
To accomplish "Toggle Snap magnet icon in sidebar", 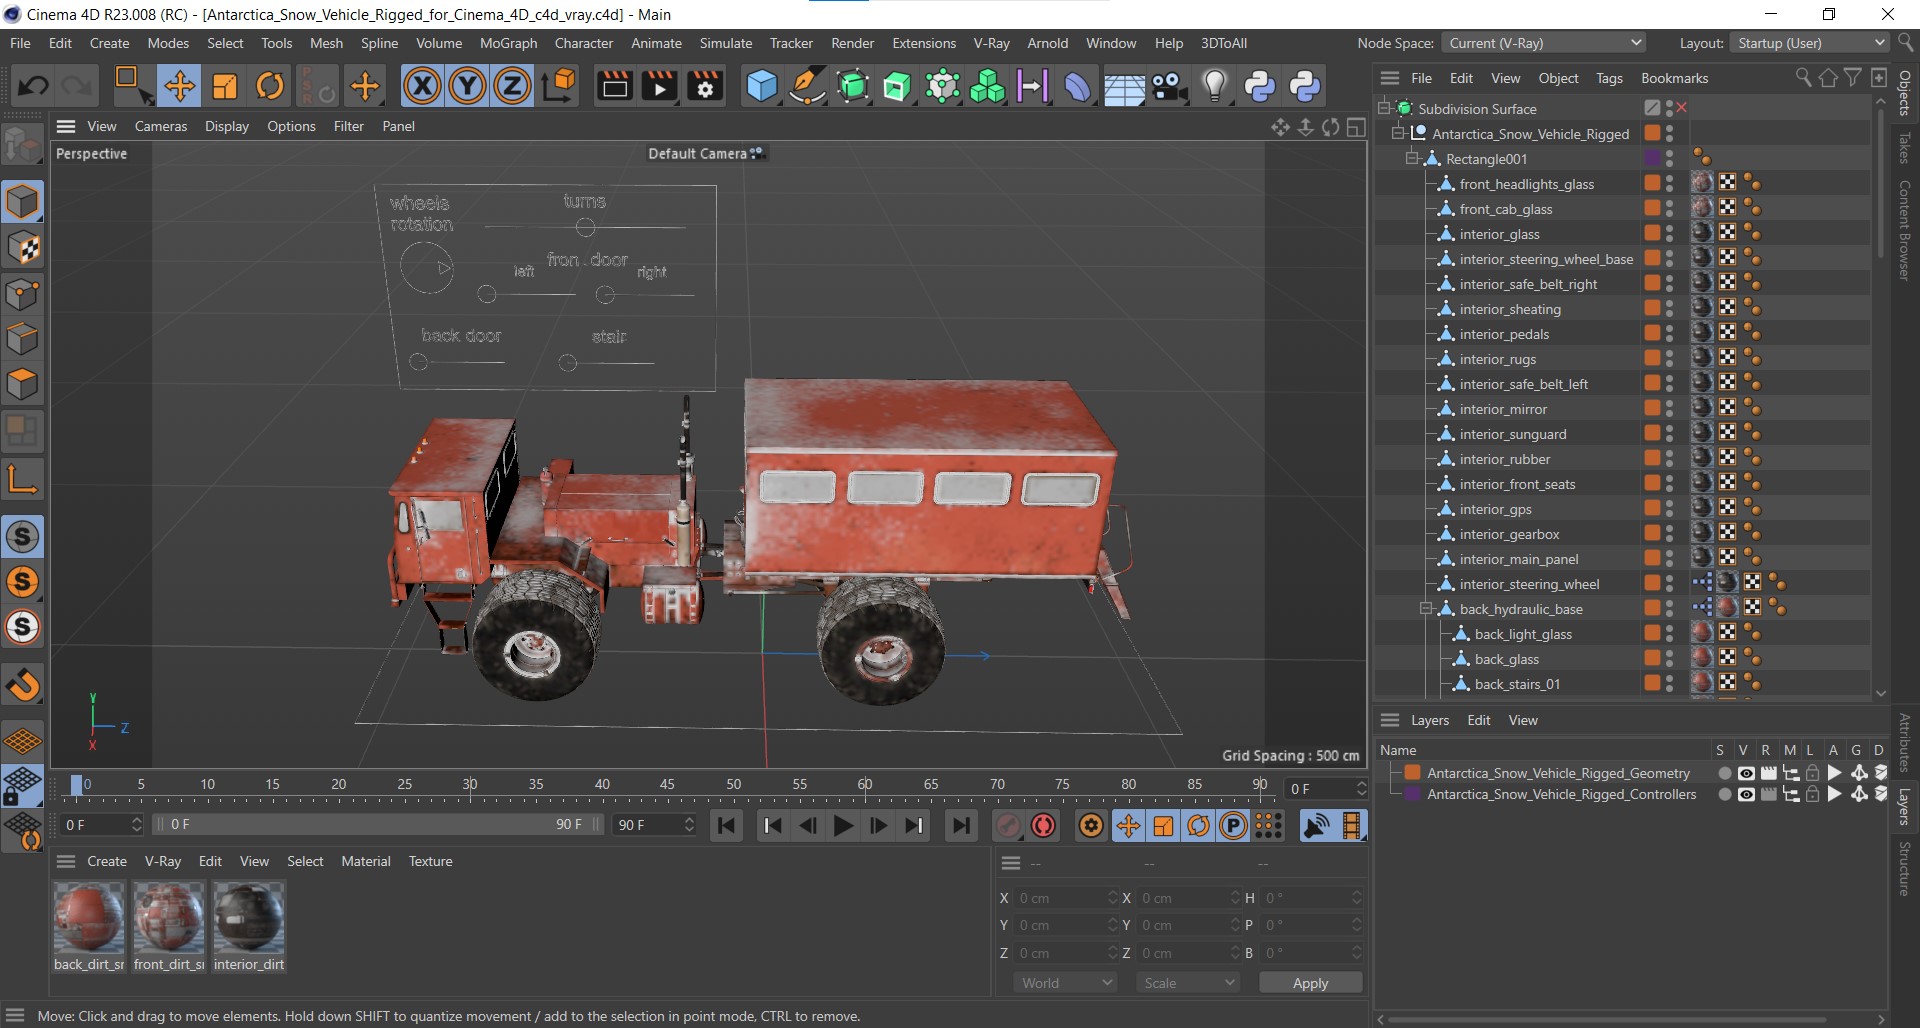I will [x=22, y=685].
